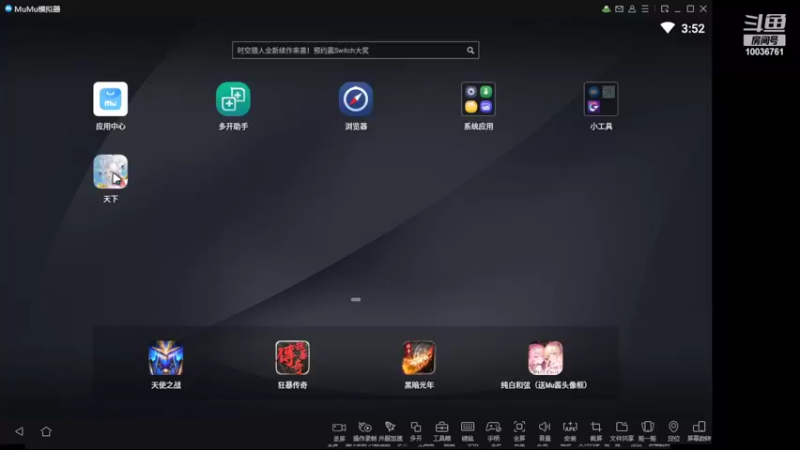Viewport: 800px width, 450px height.
Task: Click the magnifier search button
Action: [470, 50]
